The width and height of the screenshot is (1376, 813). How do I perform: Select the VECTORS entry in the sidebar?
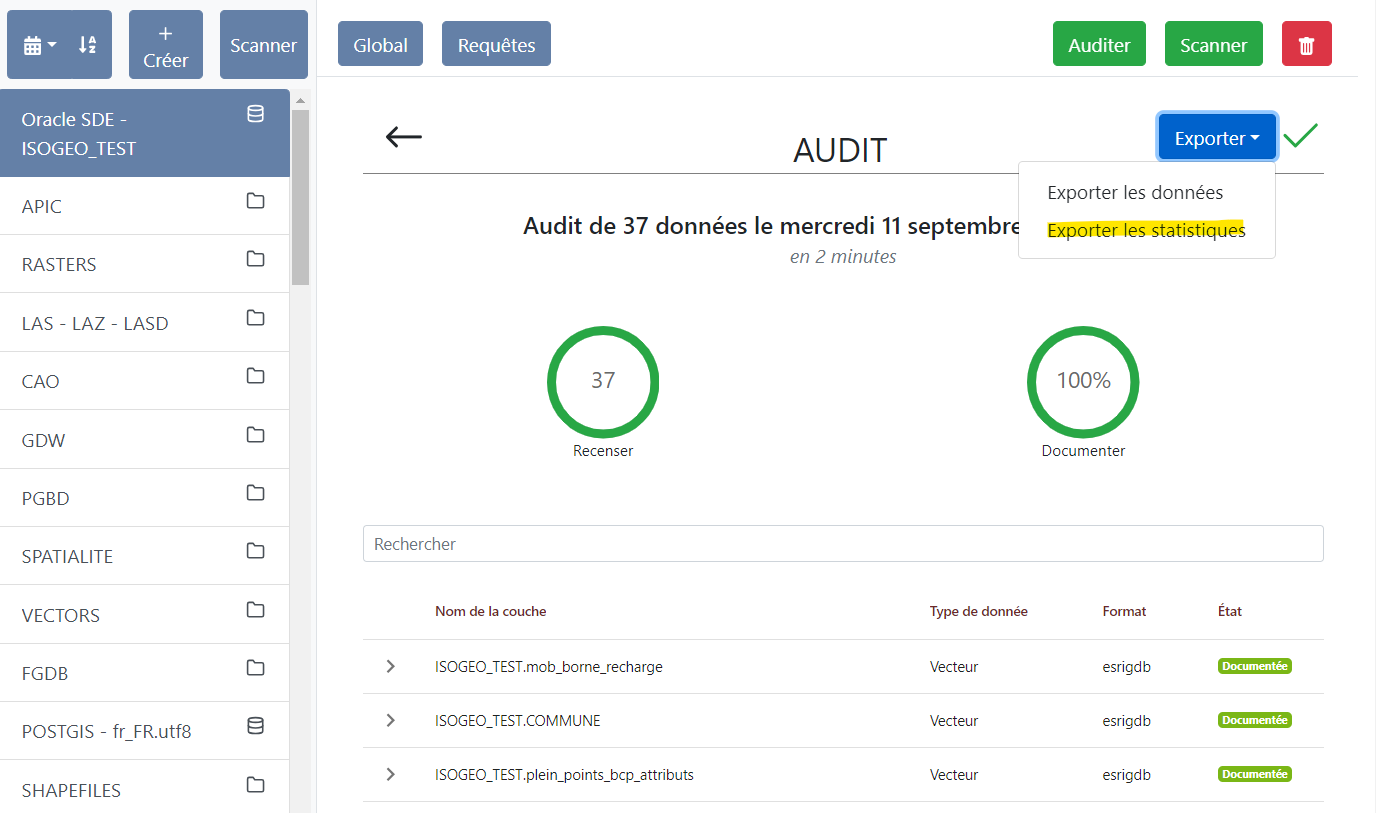click(145, 614)
